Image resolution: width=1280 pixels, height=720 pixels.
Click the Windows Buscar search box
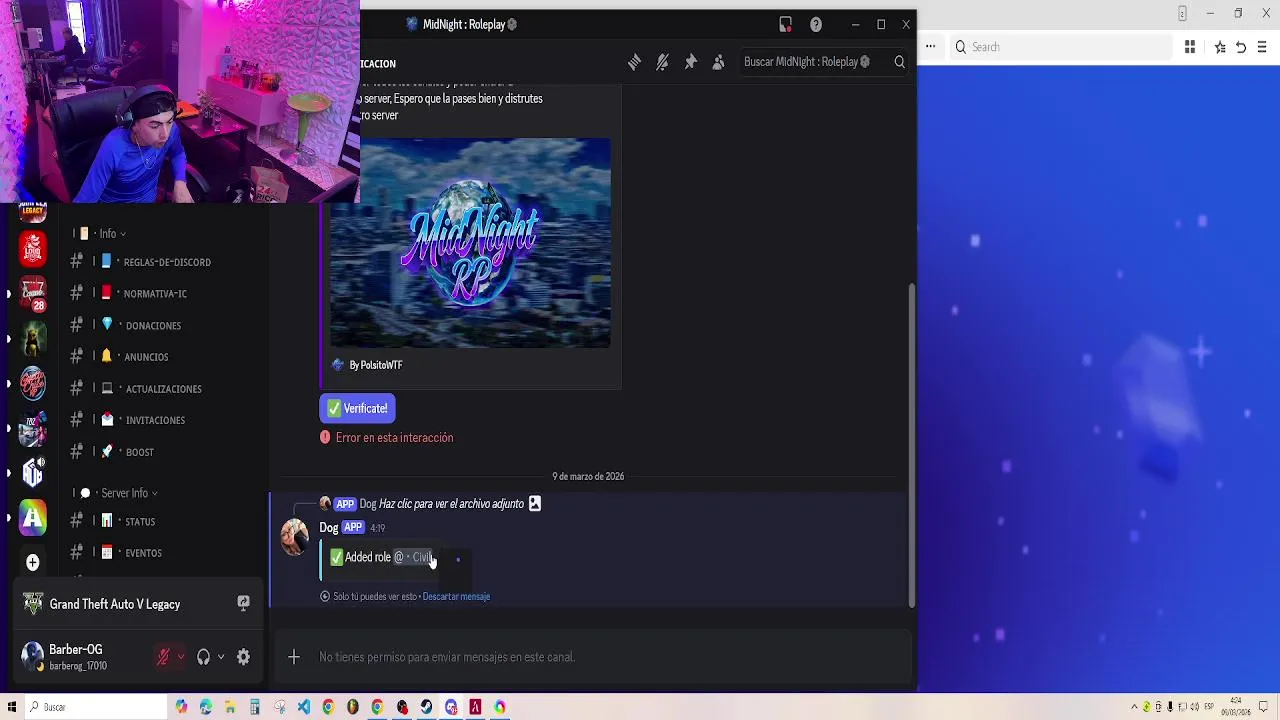click(x=95, y=707)
